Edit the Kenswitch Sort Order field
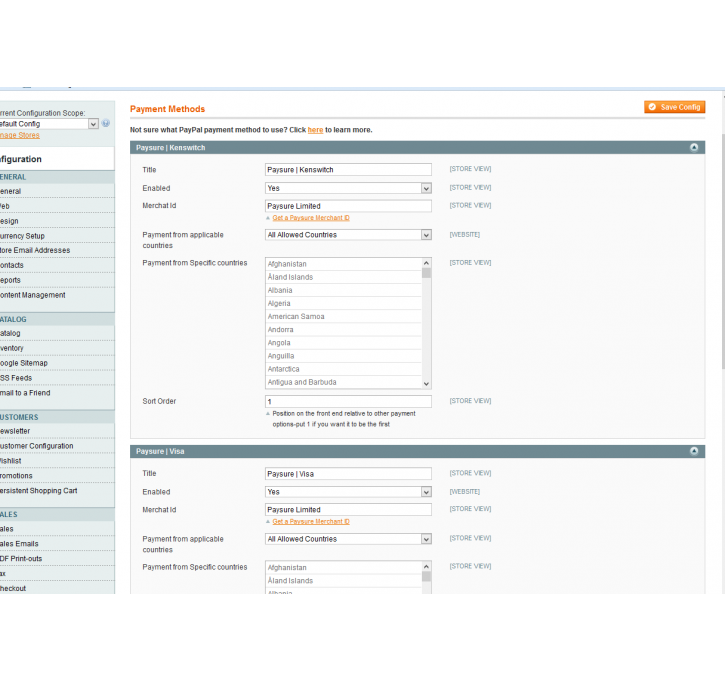This screenshot has height=680, width=725. [348, 401]
